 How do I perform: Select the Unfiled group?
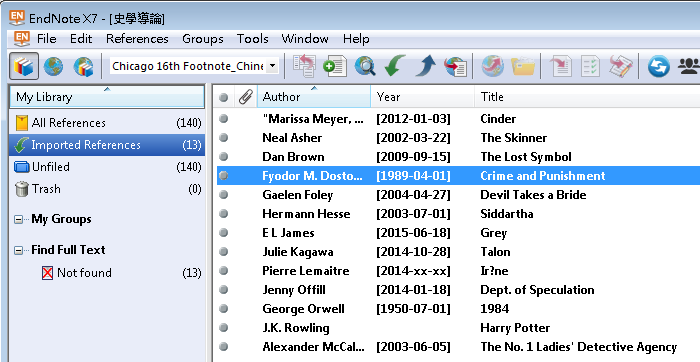107,167
